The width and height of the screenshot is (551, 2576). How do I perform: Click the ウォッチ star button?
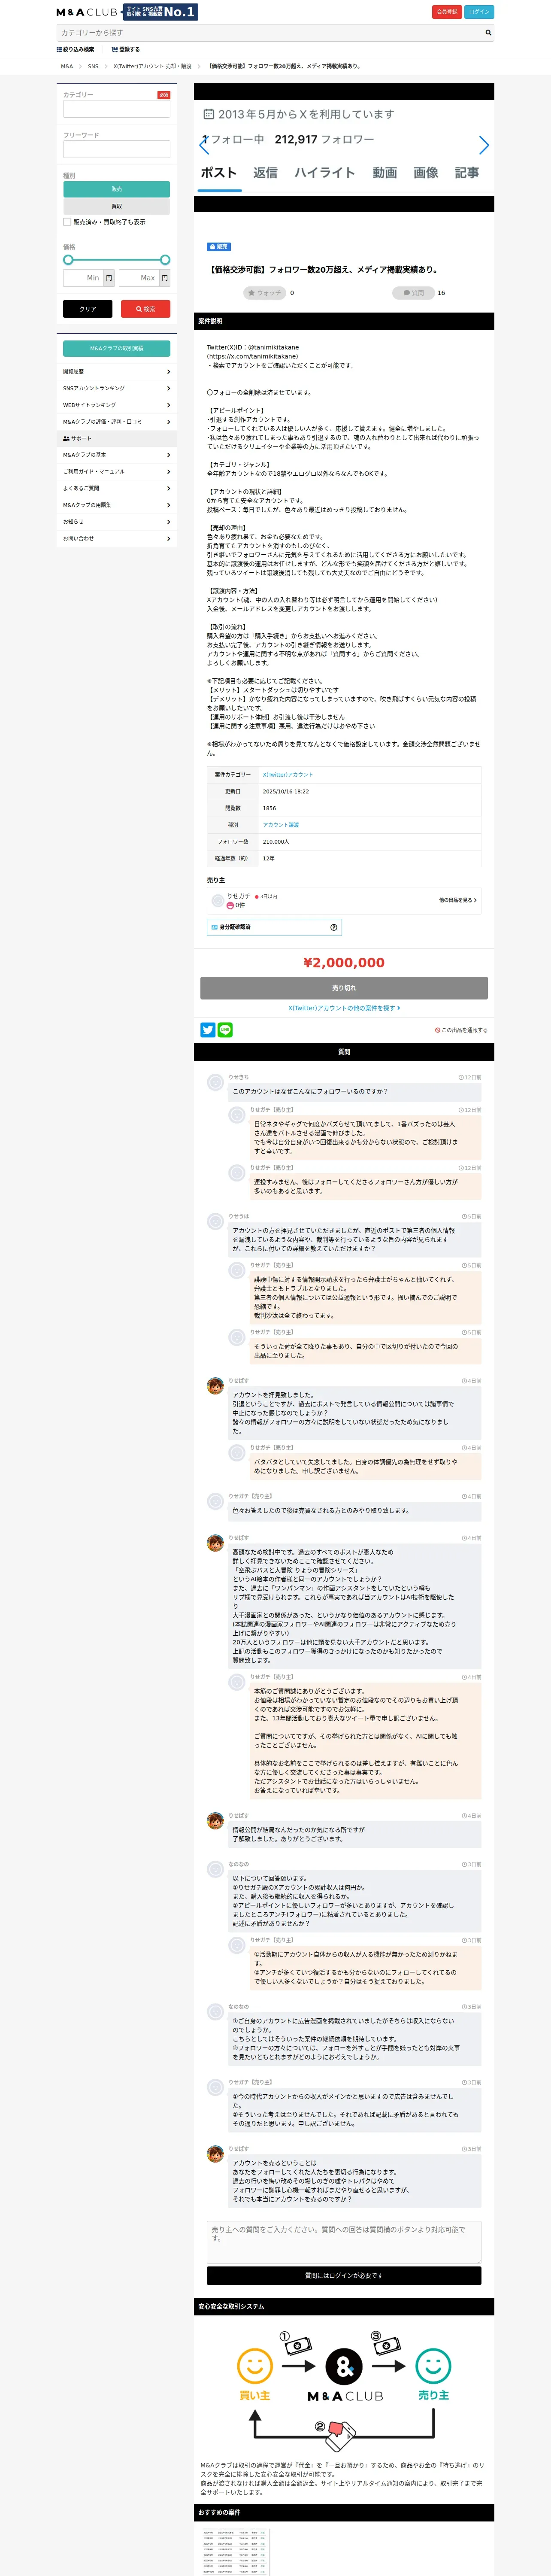tap(265, 293)
